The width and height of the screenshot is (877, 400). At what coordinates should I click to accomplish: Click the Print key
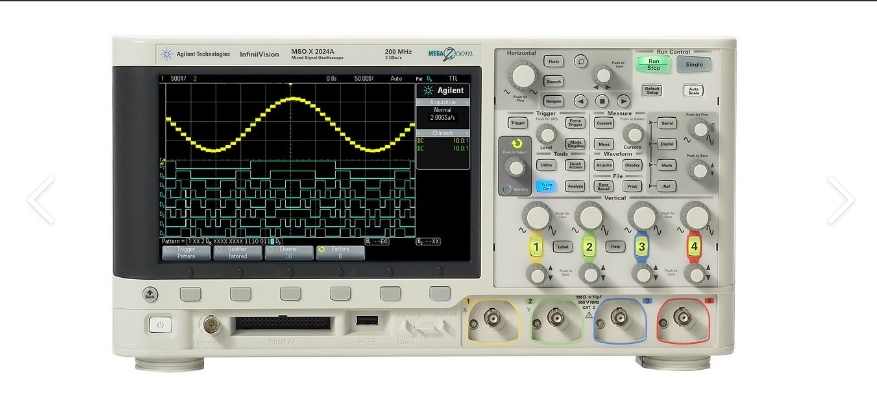pos(632,186)
